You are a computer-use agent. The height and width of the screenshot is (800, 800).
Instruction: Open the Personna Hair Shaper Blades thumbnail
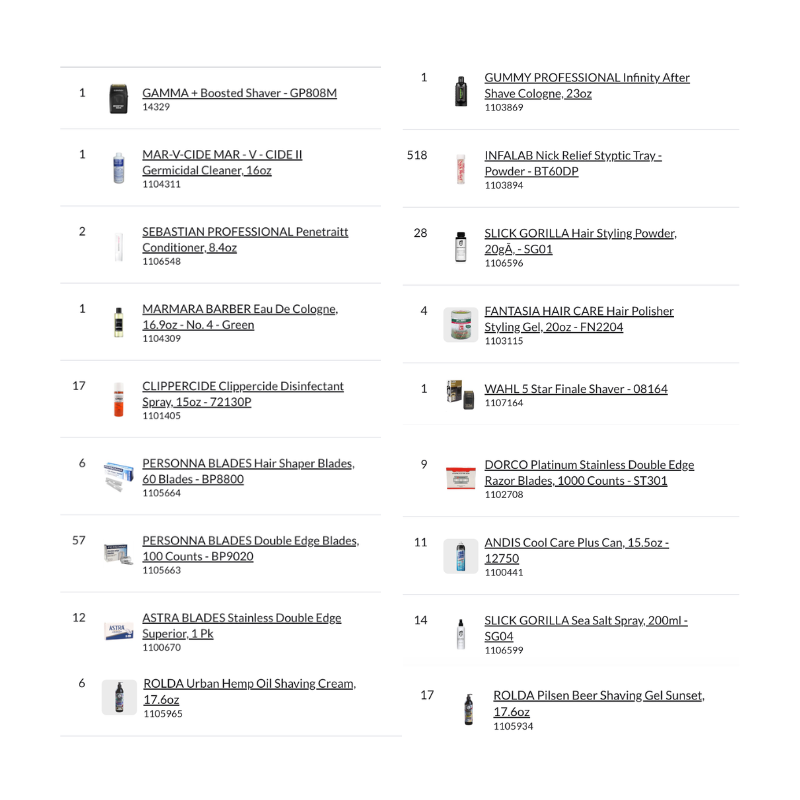[x=118, y=476]
